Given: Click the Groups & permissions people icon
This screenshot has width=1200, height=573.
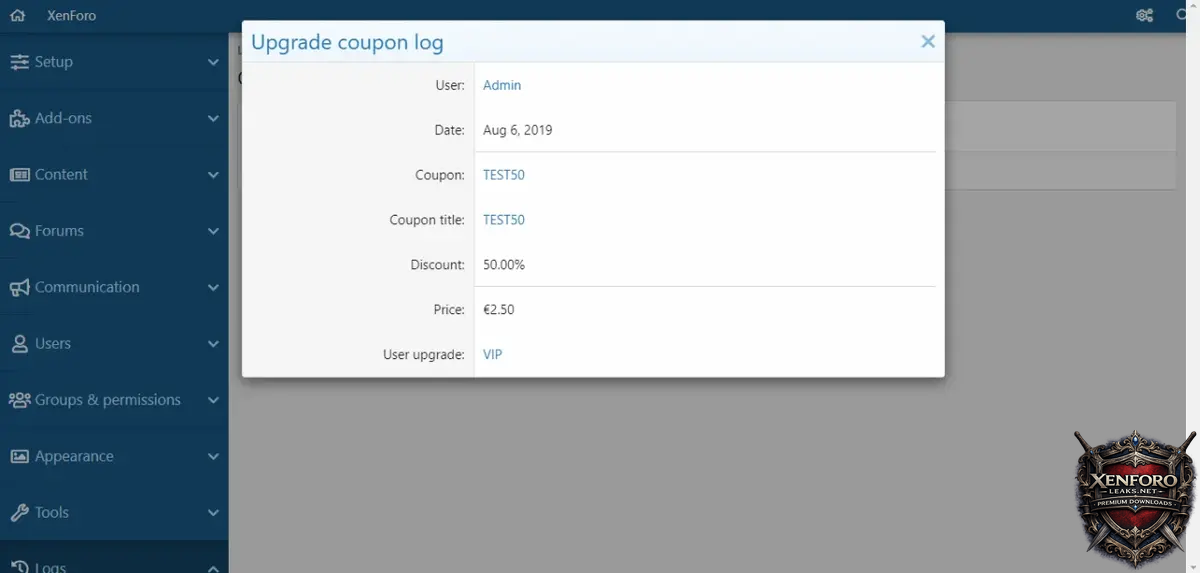Looking at the screenshot, I should click(19, 400).
